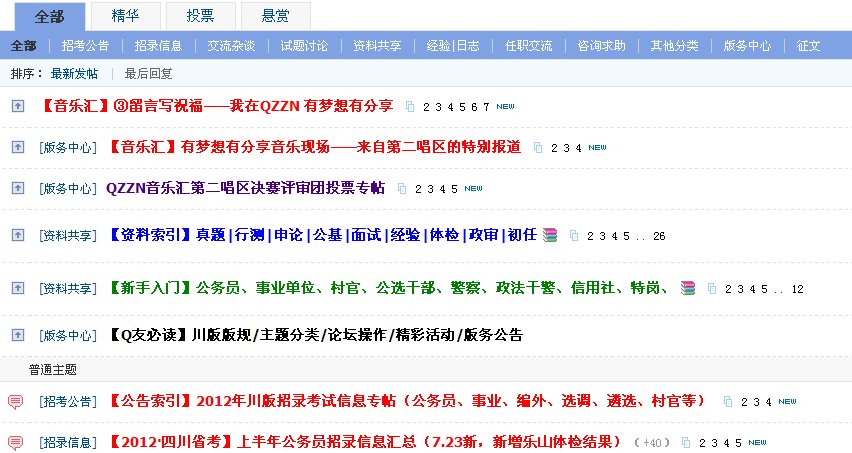This screenshot has width=852, height=453.
Task: Open QZZN音乐汇第二唱区决赛评审团投票专帖
Action: pyautogui.click(x=245, y=188)
